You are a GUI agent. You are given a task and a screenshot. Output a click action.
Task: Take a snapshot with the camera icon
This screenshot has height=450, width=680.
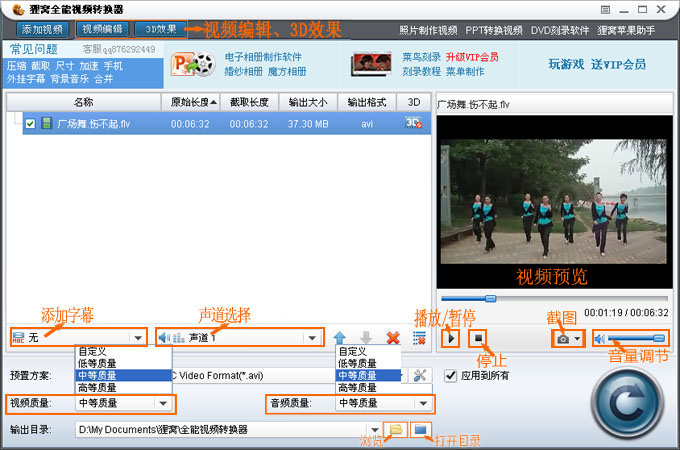[563, 339]
